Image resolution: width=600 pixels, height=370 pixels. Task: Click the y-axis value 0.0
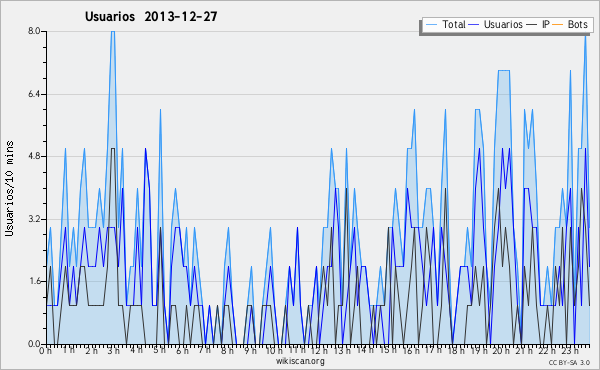[x=34, y=344]
